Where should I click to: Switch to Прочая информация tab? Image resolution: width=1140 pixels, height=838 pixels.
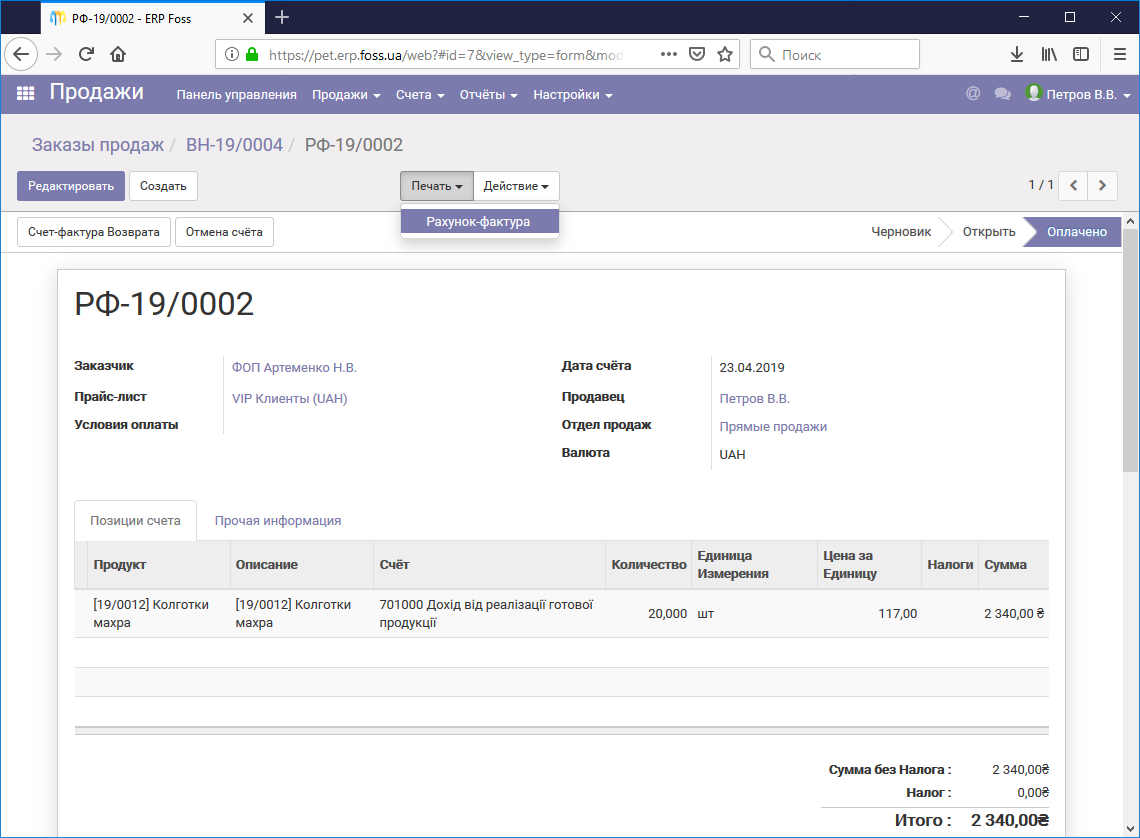click(278, 520)
